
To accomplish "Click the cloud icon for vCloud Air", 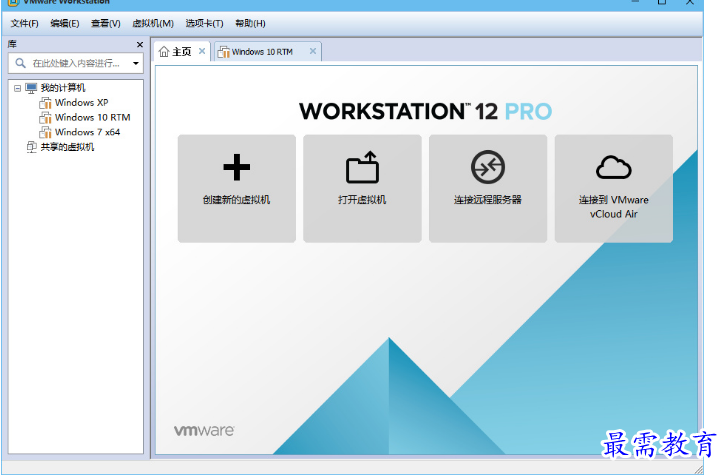I will point(614,167).
